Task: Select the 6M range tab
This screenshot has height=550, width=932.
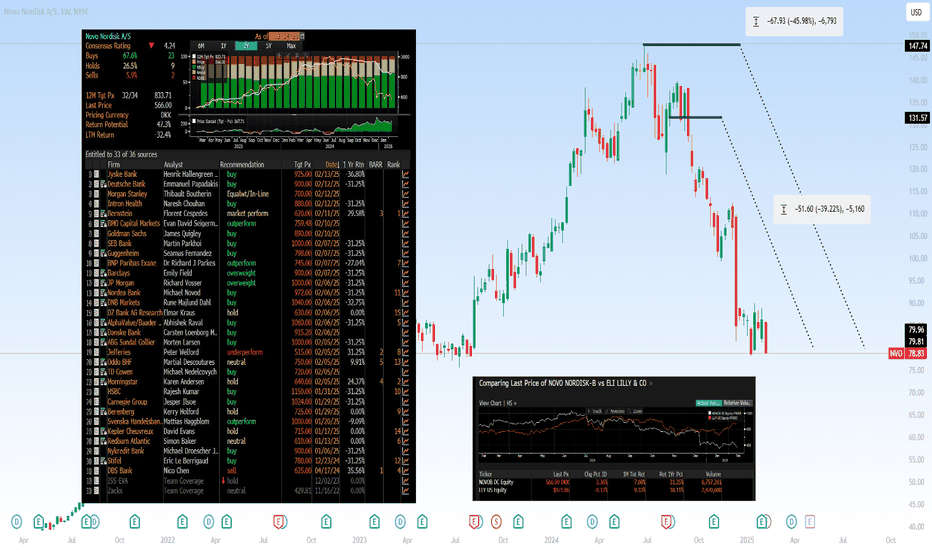Action: click(x=201, y=46)
